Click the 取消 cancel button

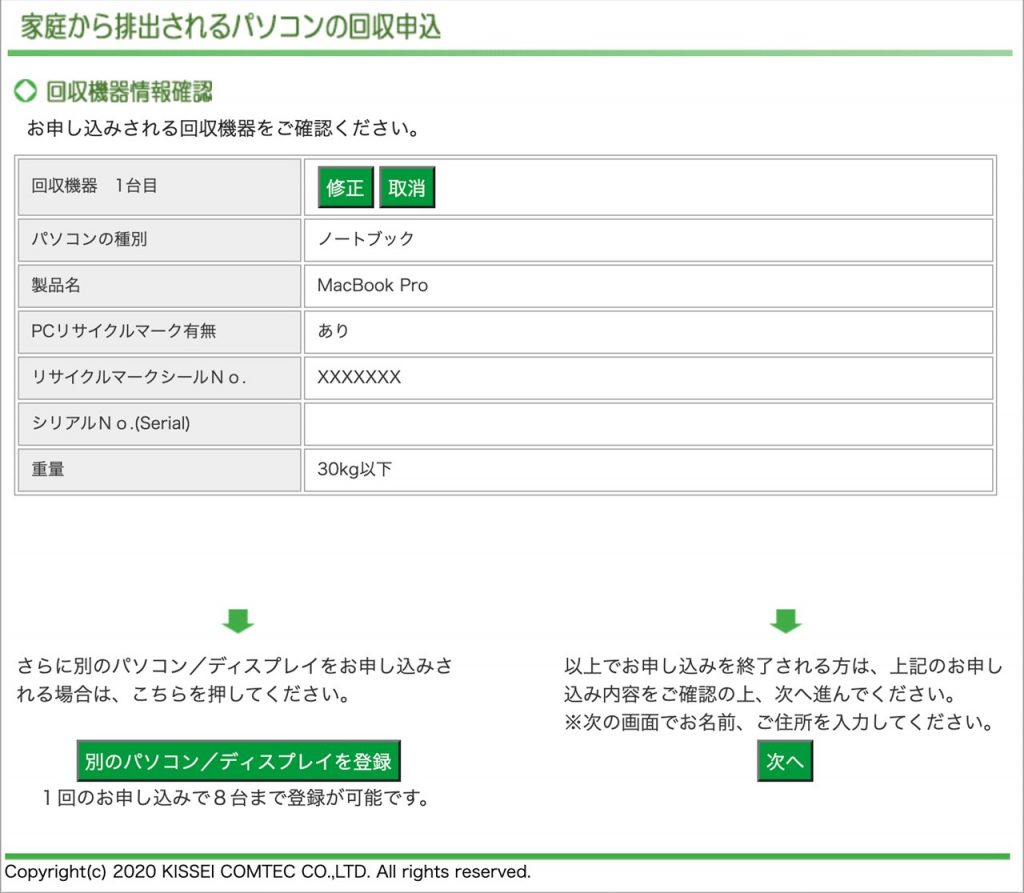407,187
